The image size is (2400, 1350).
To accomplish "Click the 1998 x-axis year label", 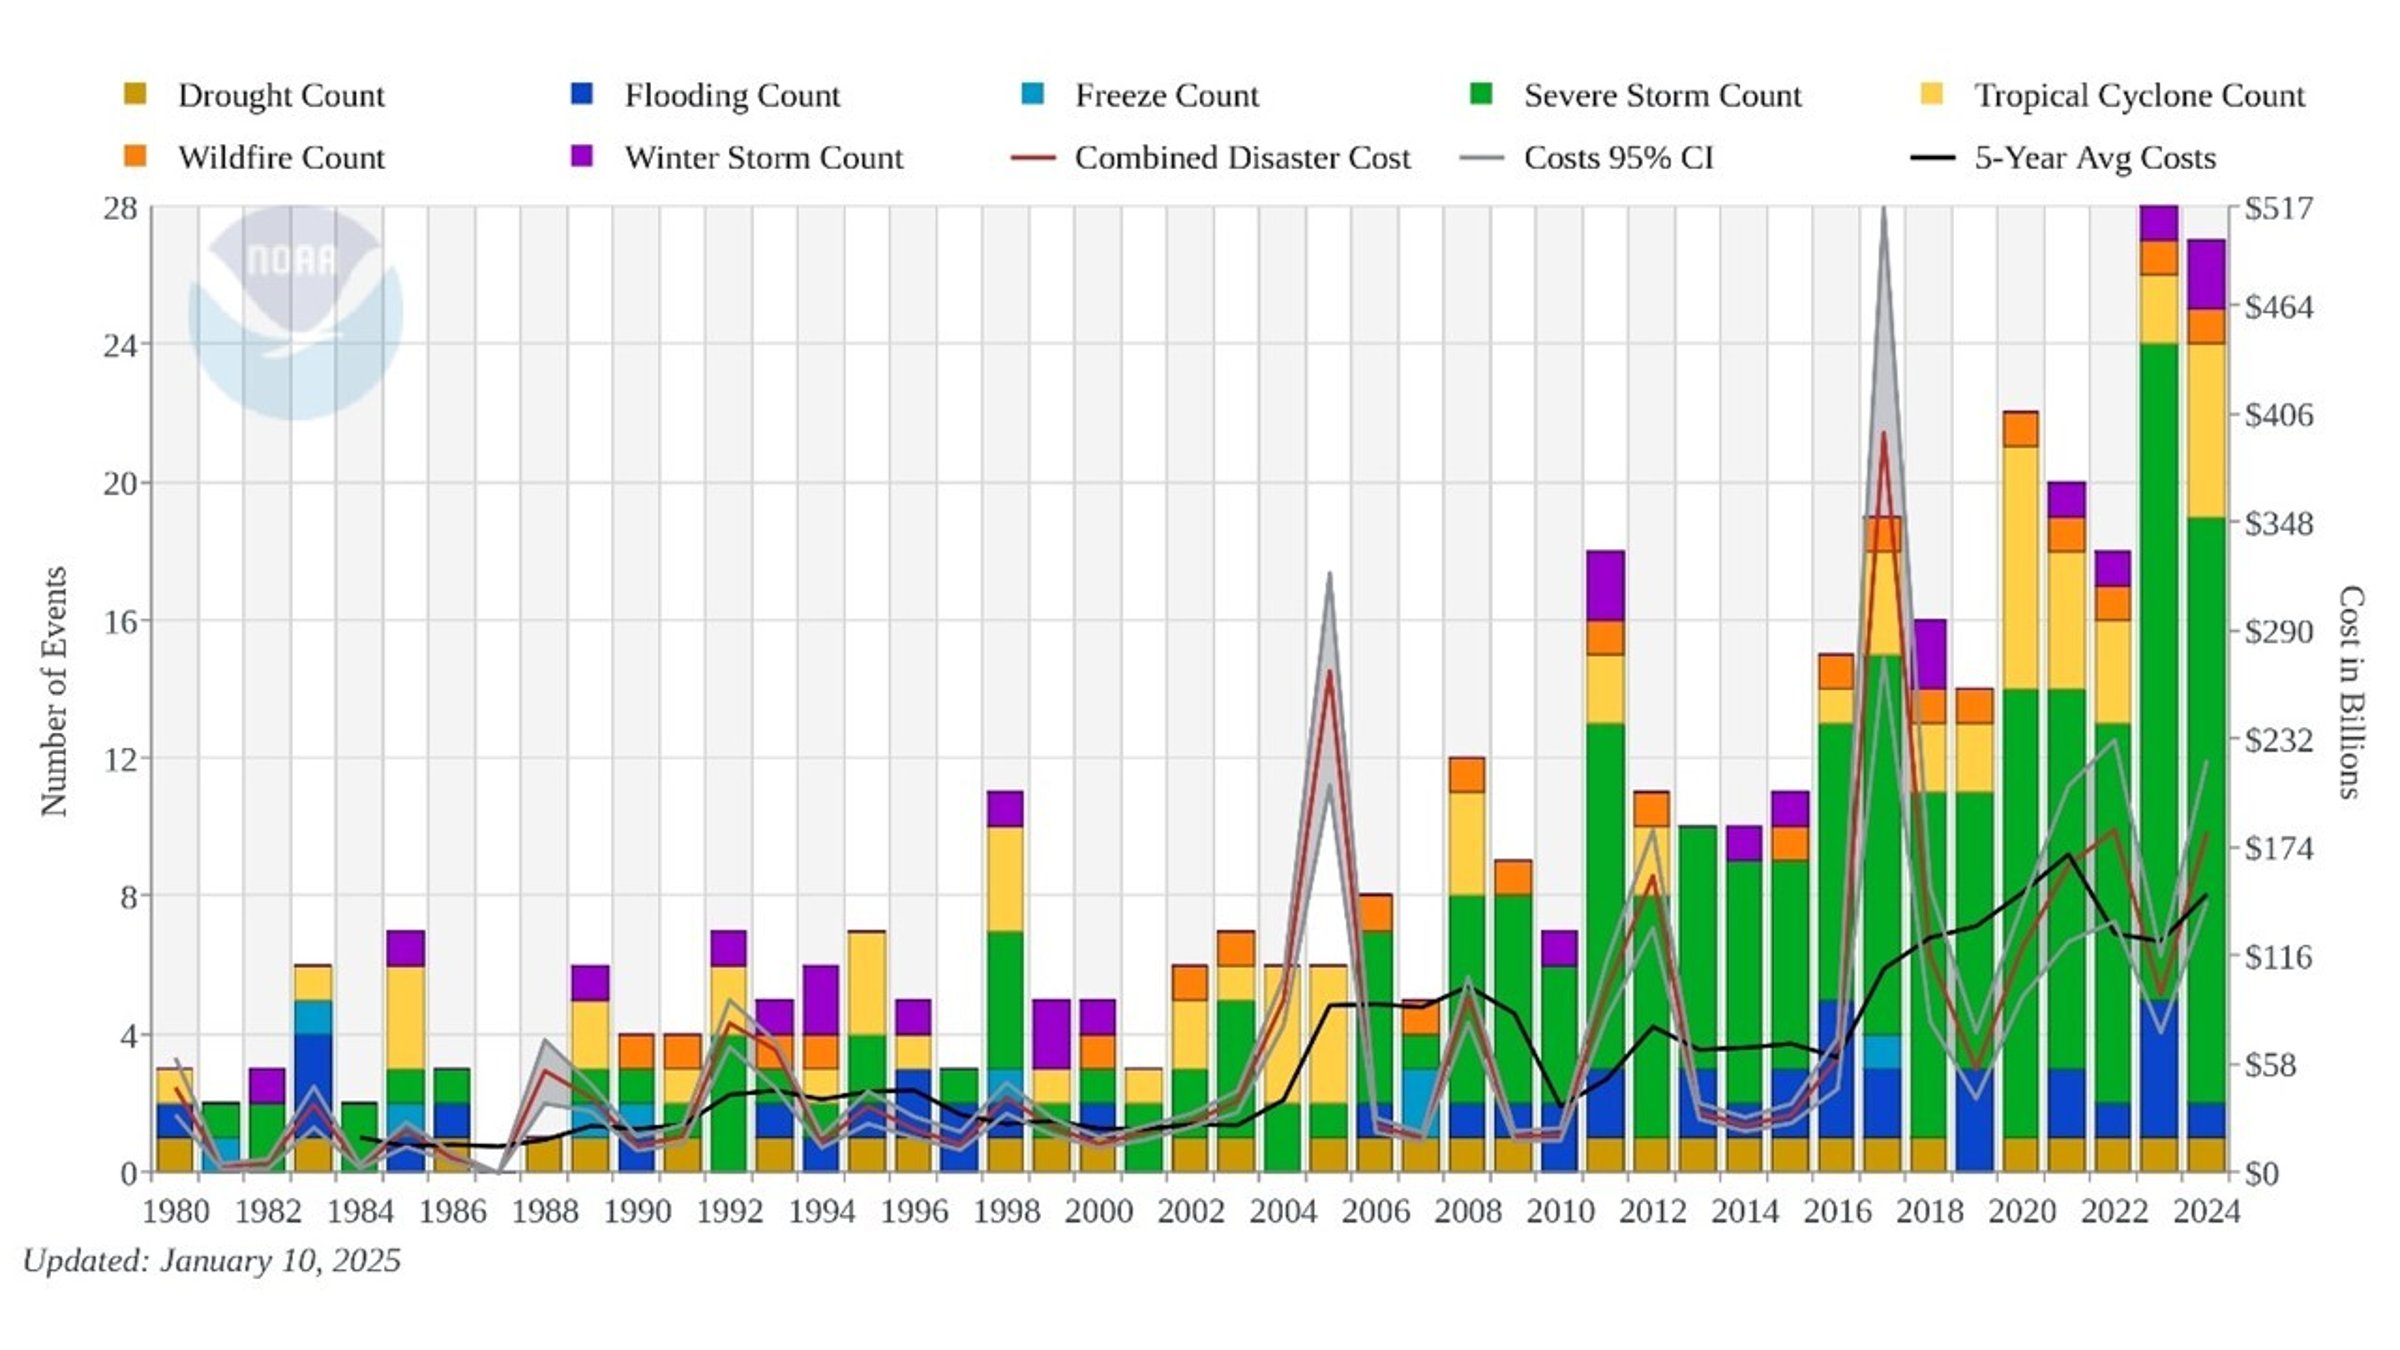I will click(1007, 1211).
